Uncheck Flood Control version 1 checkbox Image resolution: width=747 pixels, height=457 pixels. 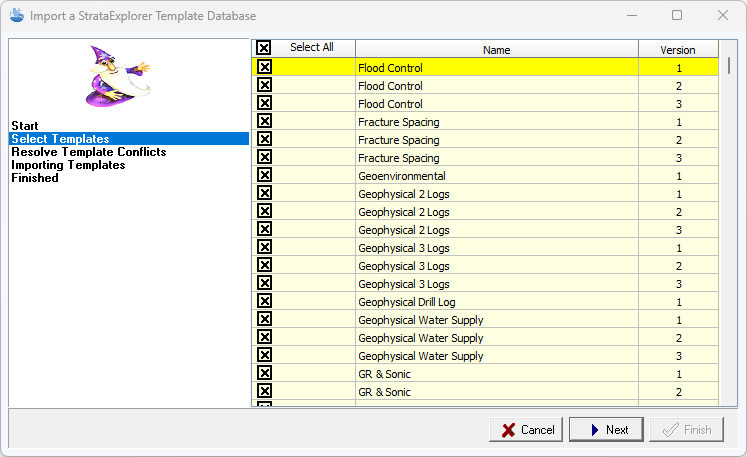coord(264,67)
